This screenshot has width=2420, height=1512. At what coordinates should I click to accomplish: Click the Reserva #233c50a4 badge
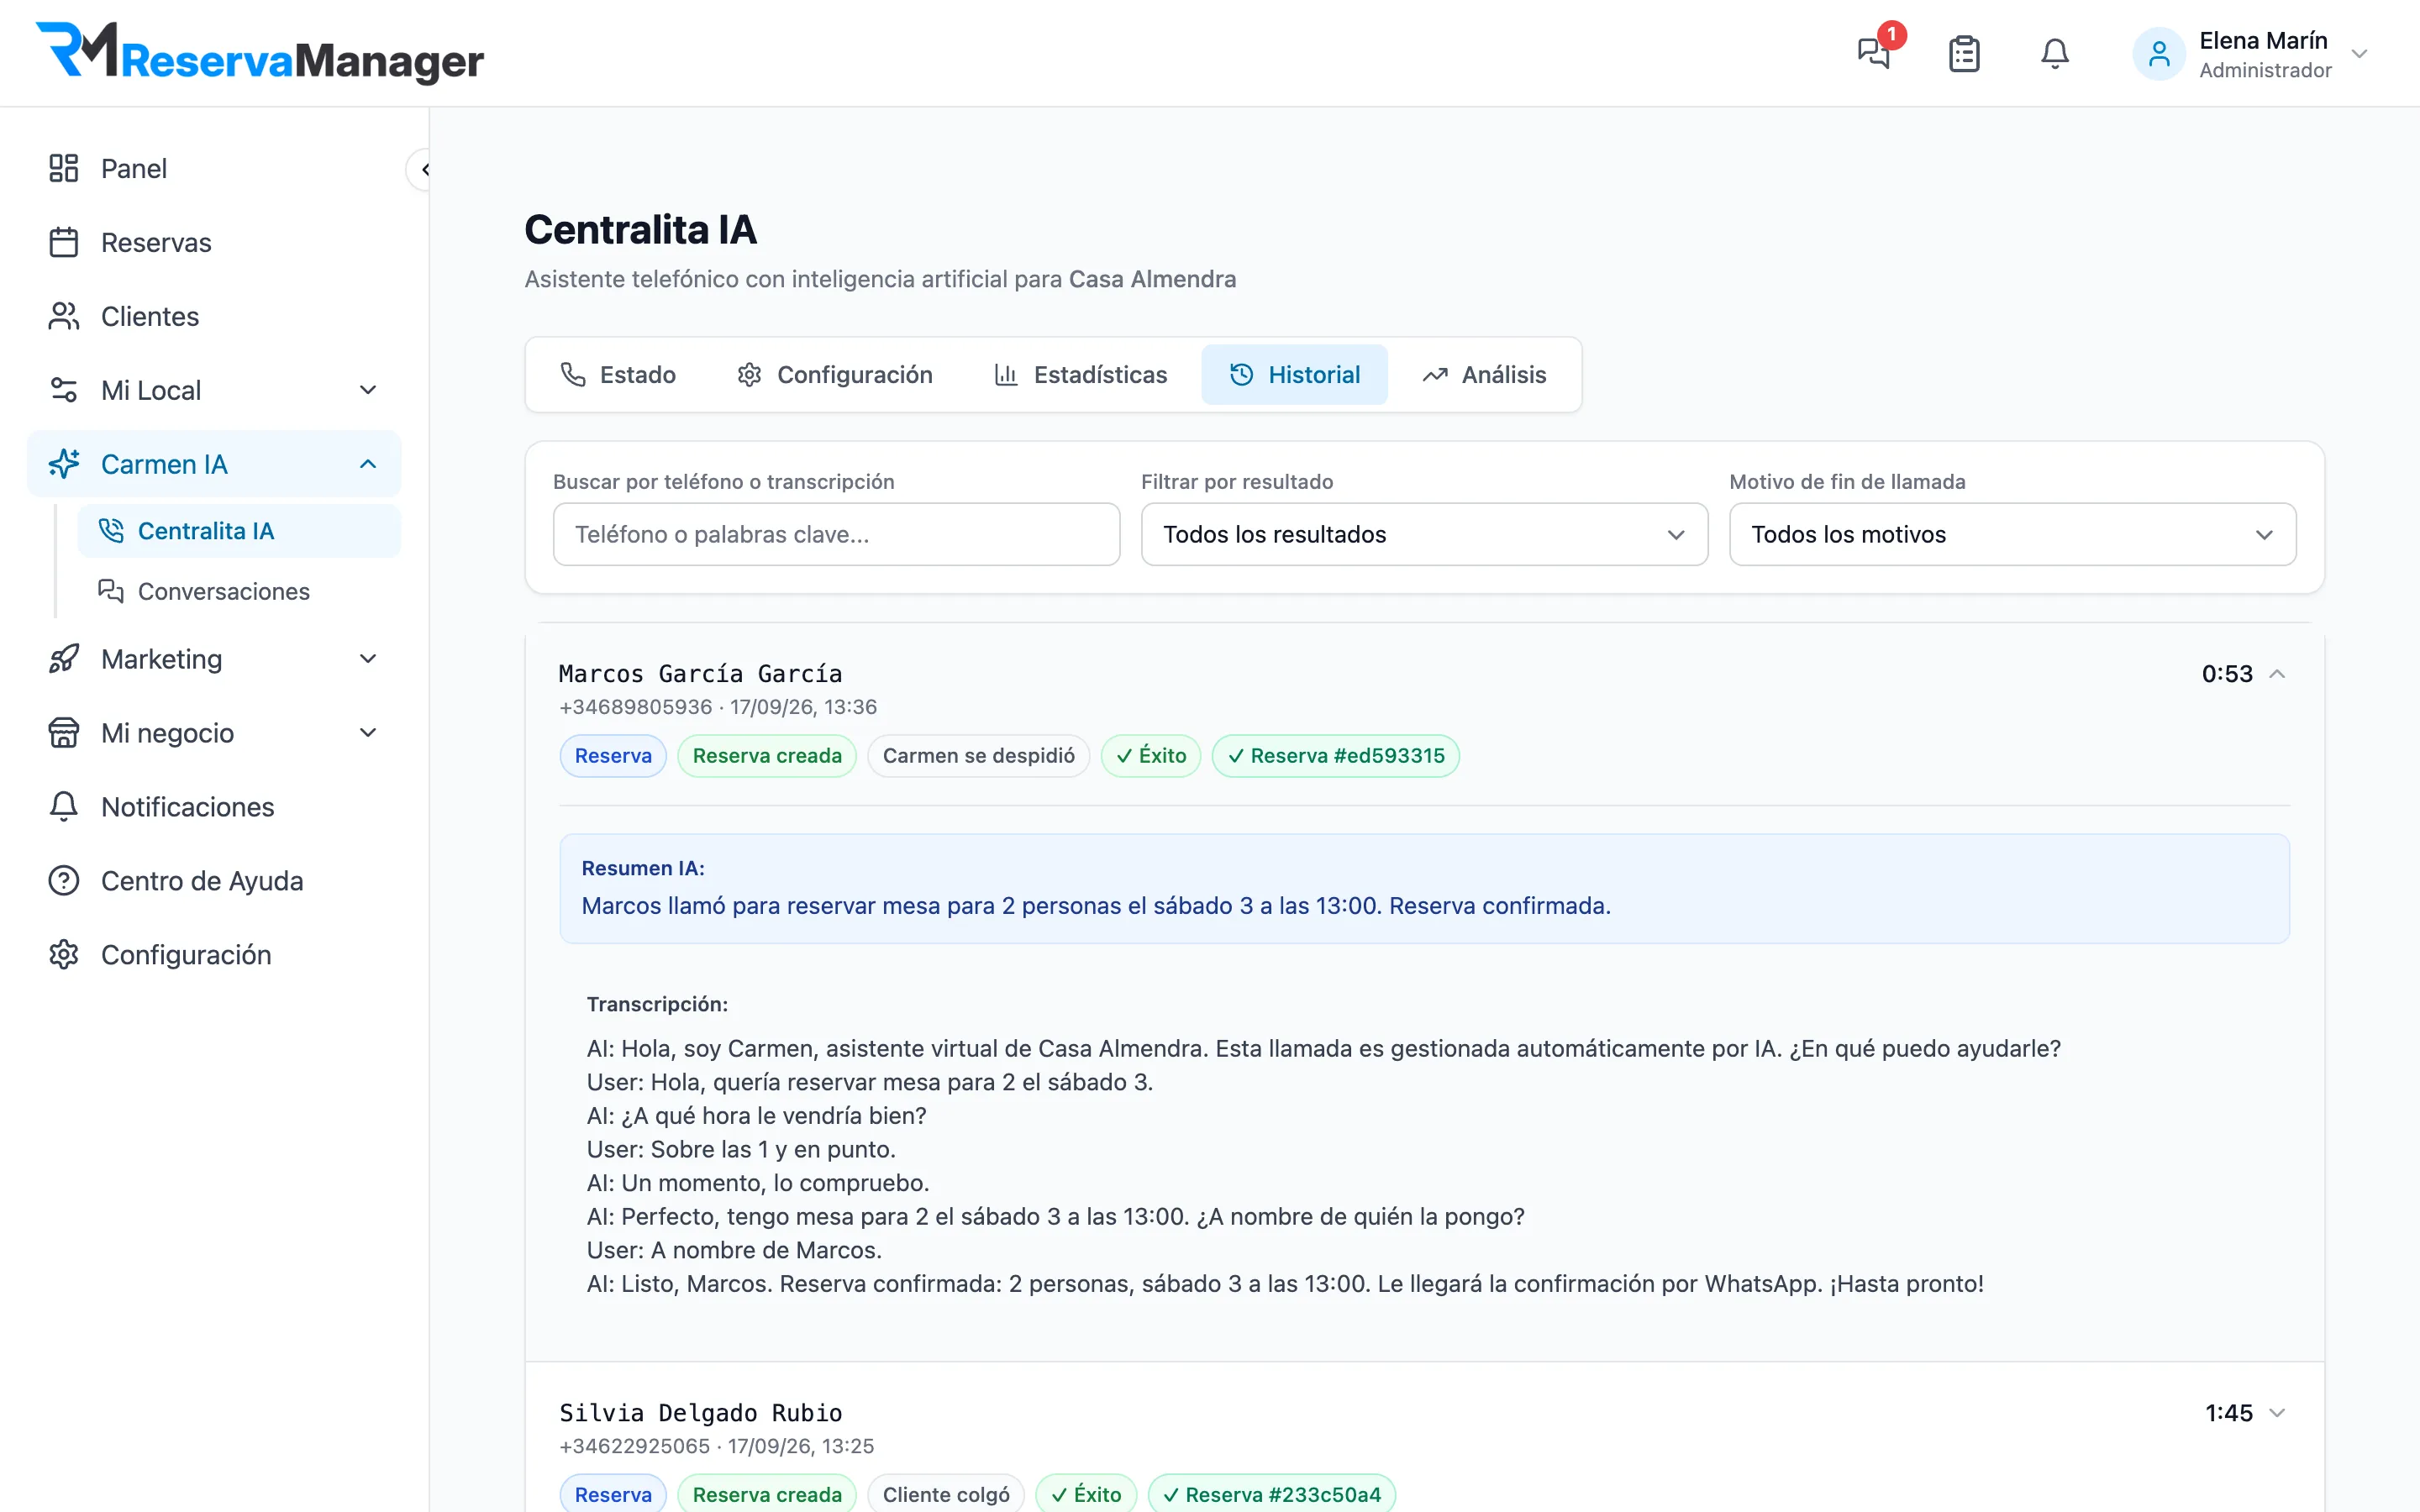point(1272,1494)
